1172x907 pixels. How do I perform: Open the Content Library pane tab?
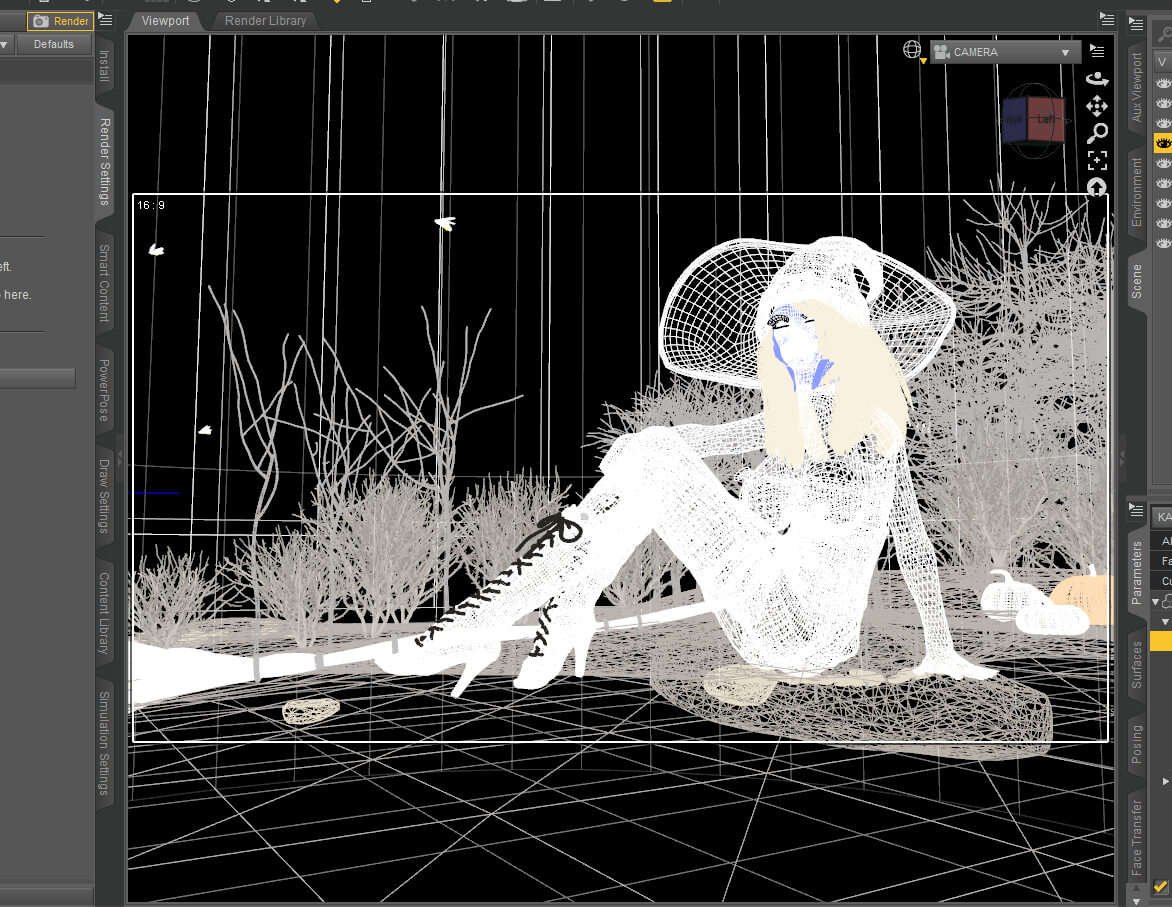click(105, 613)
